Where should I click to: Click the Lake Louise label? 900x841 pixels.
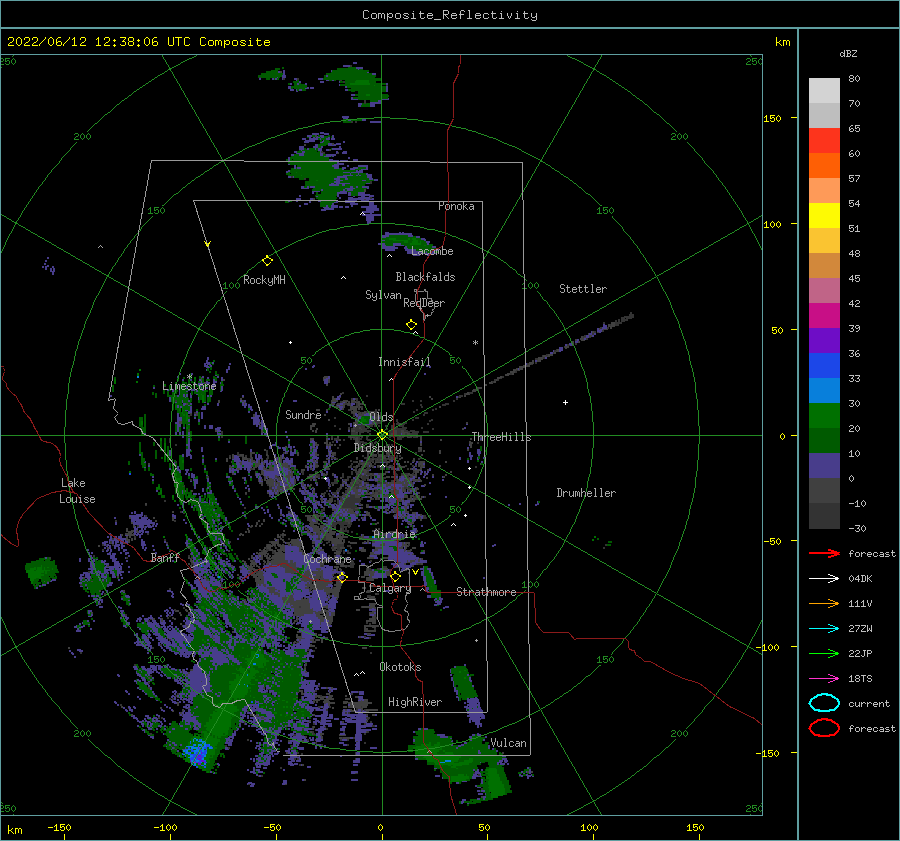(77, 491)
